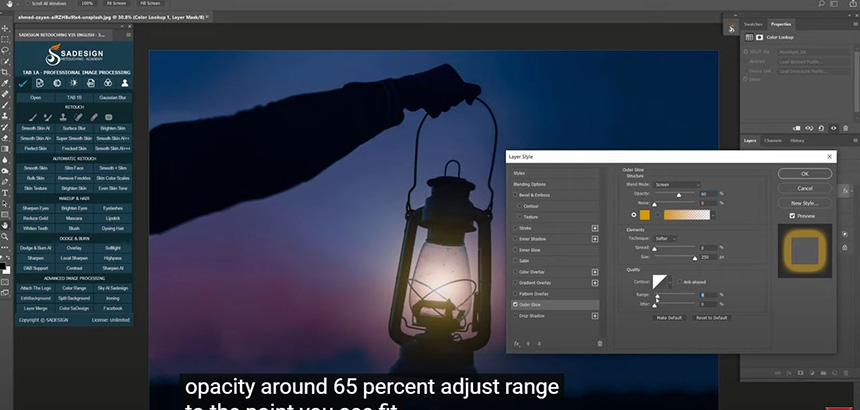This screenshot has width=860, height=410.
Task: Click the orange glow color swatch
Action: coord(644,214)
